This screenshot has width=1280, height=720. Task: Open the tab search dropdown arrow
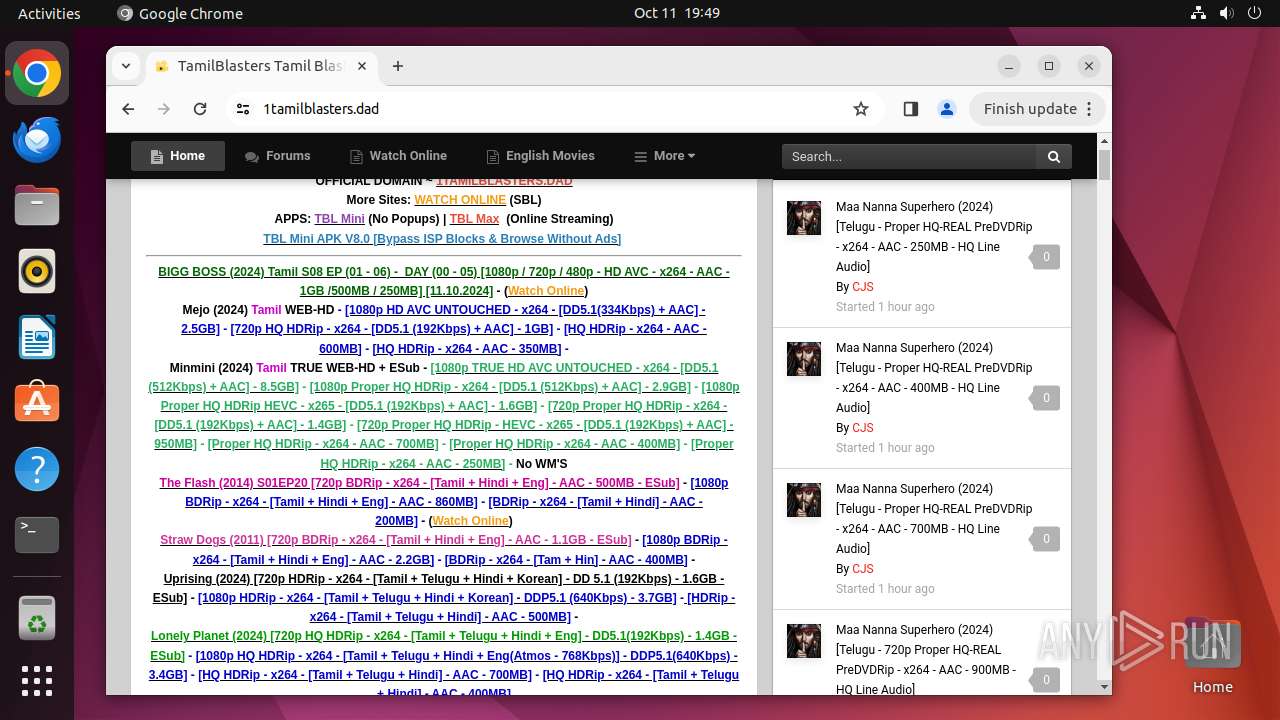126,66
